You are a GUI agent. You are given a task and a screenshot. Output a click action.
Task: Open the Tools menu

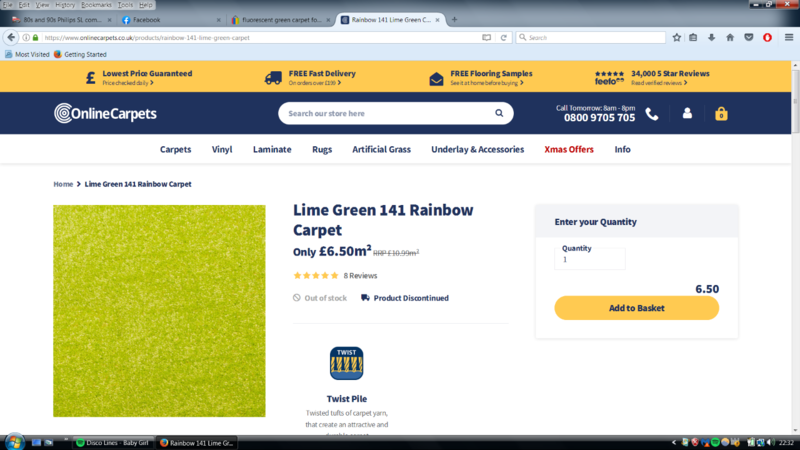coord(125,5)
